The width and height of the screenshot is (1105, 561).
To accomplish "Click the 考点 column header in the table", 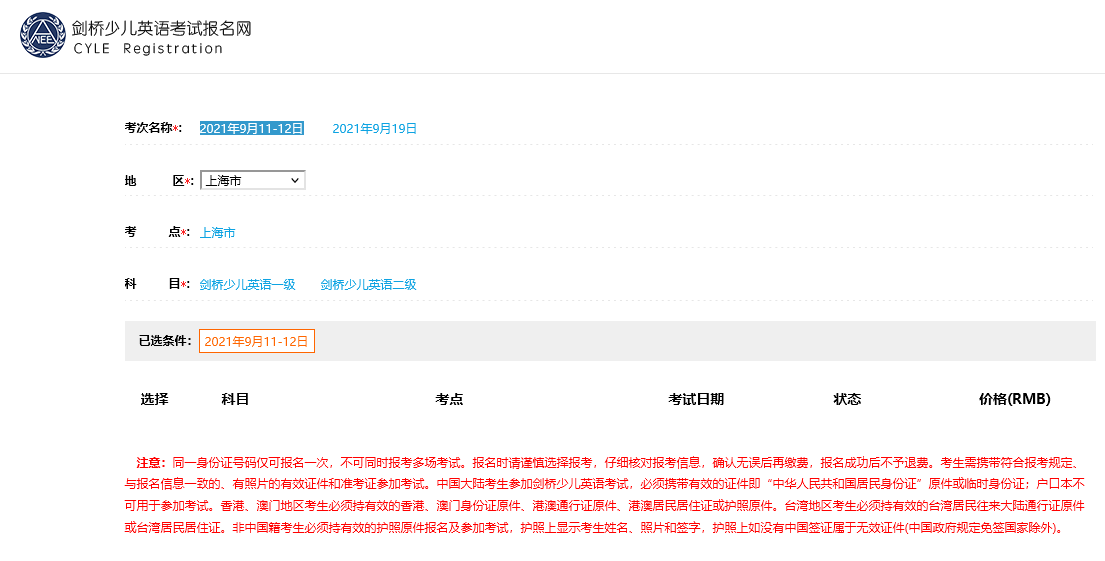I will [449, 399].
